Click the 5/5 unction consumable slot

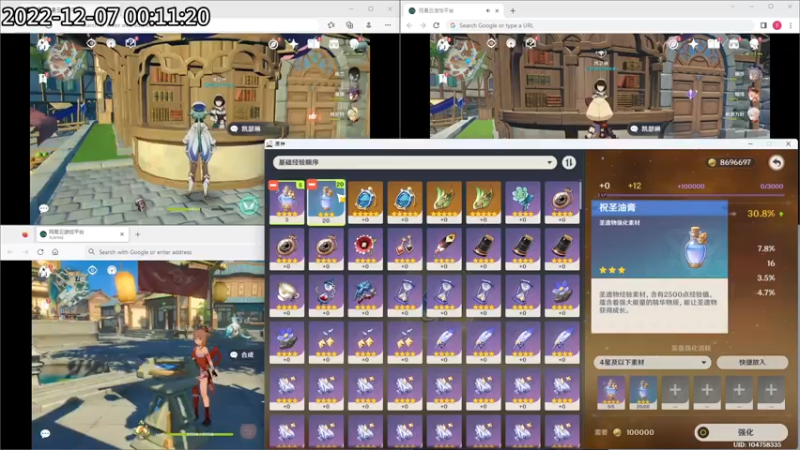coord(611,392)
